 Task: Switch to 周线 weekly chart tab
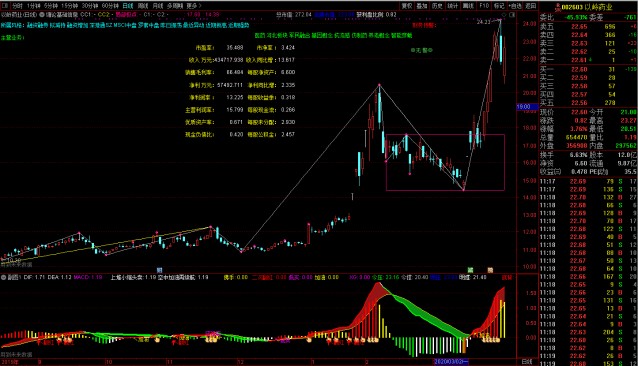pyautogui.click(x=143, y=6)
